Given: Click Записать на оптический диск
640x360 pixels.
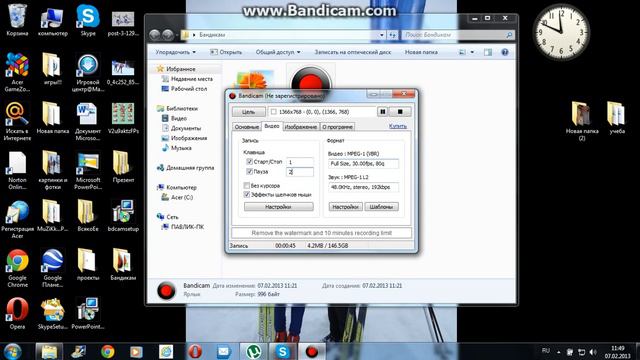Looking at the screenshot, I should (353, 52).
